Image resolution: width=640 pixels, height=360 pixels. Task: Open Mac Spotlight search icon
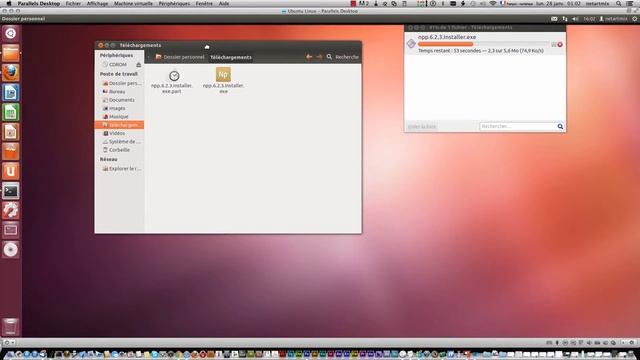[619, 3]
